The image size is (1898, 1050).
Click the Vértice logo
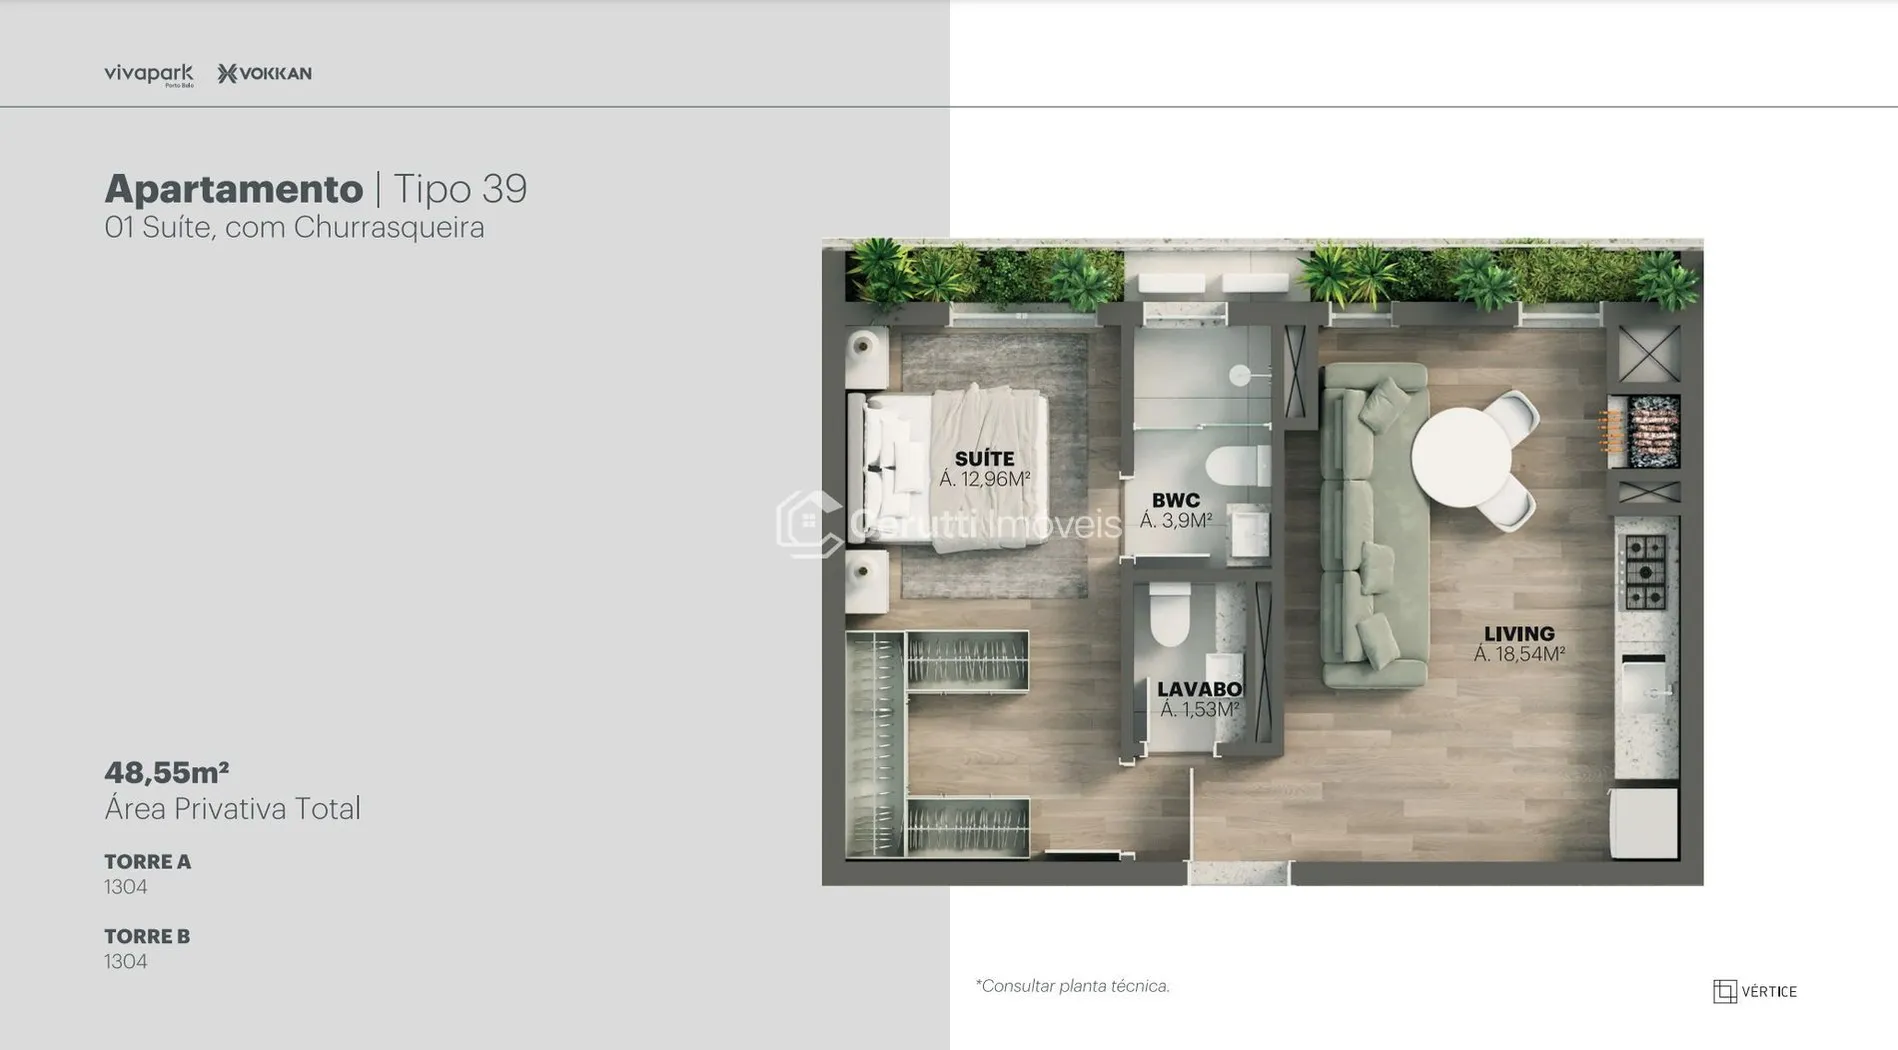[1754, 991]
